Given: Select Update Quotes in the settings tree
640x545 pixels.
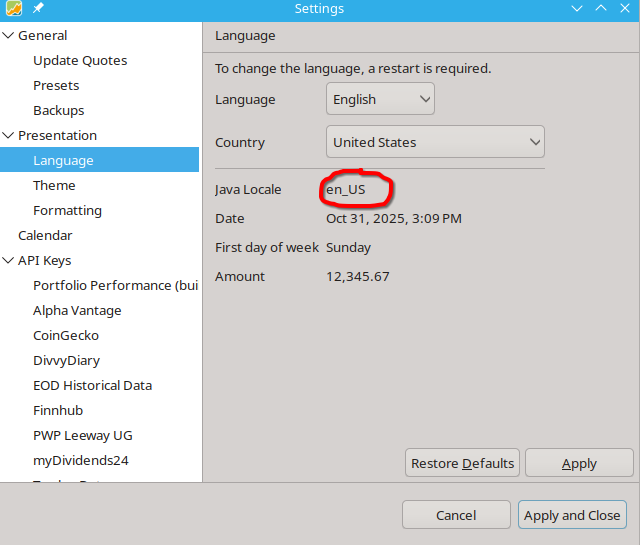Looking at the screenshot, I should point(80,61).
